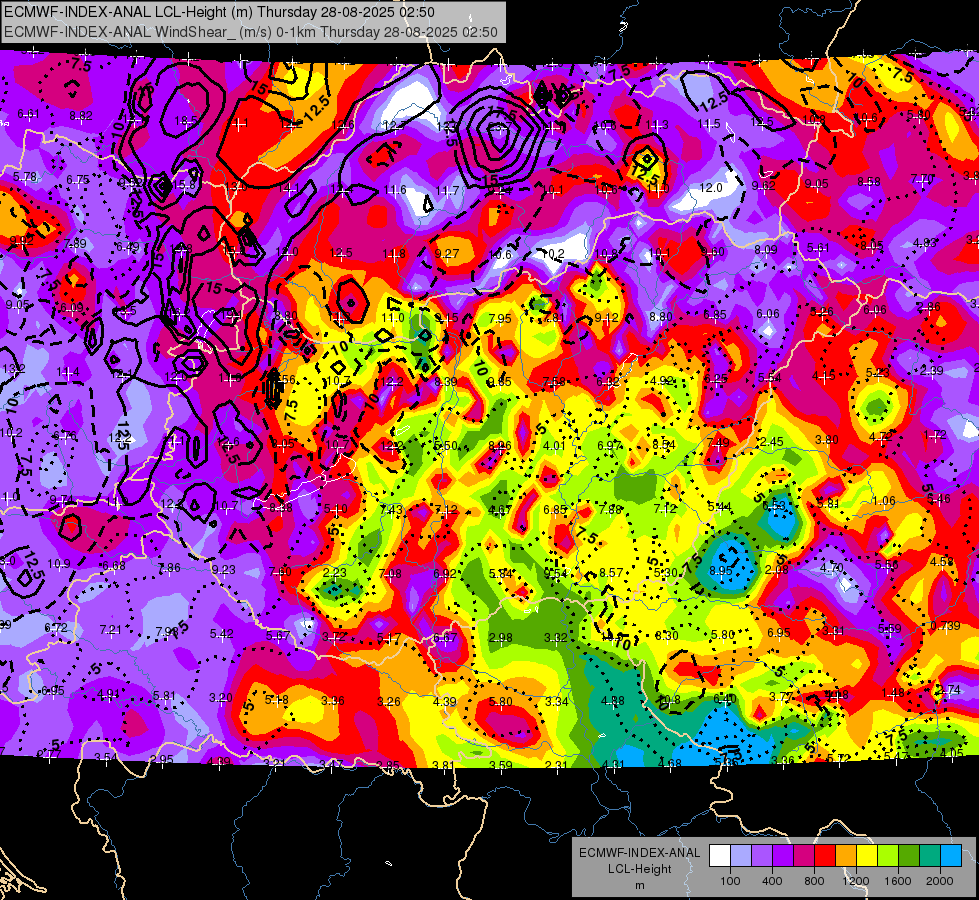Click the map value '5.50'
The height and width of the screenshot is (900, 979).
(x=446, y=445)
